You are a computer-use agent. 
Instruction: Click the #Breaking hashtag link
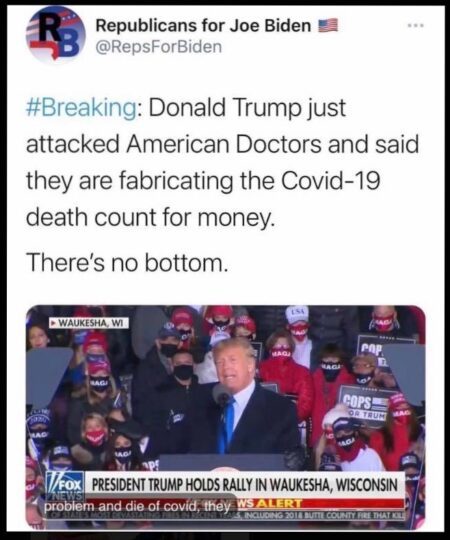point(81,107)
